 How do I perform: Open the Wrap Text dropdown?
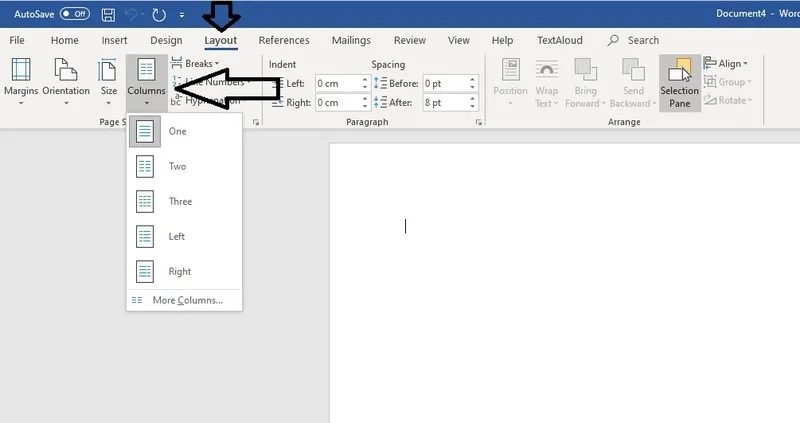546,83
